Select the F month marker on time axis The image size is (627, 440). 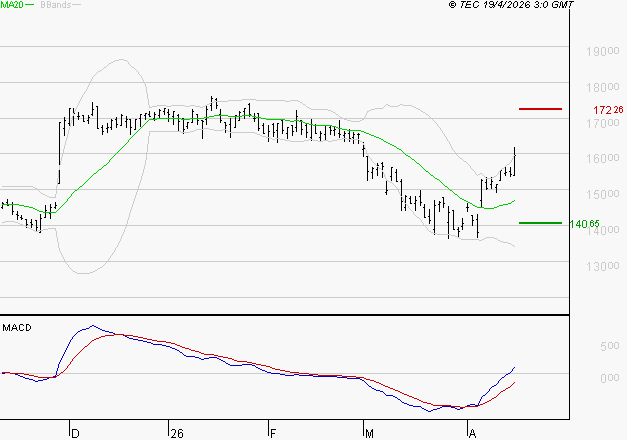pos(272,433)
